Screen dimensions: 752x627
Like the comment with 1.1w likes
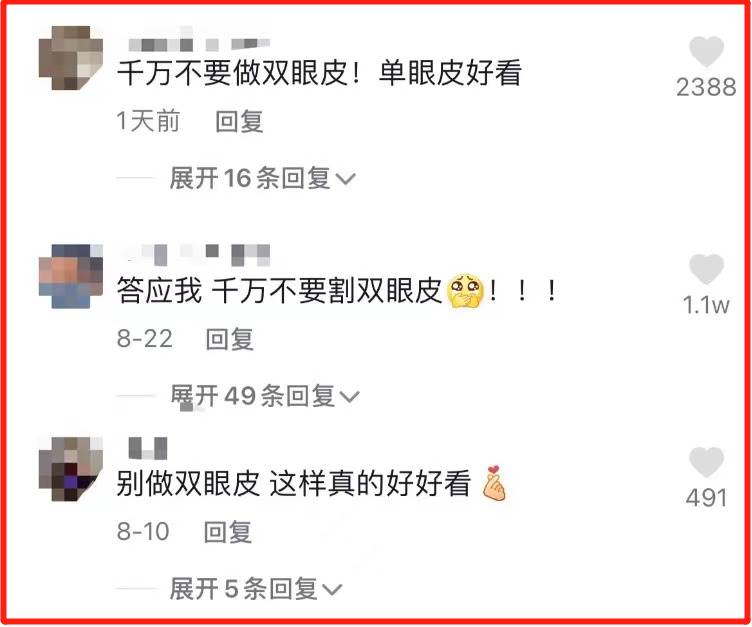tap(706, 269)
